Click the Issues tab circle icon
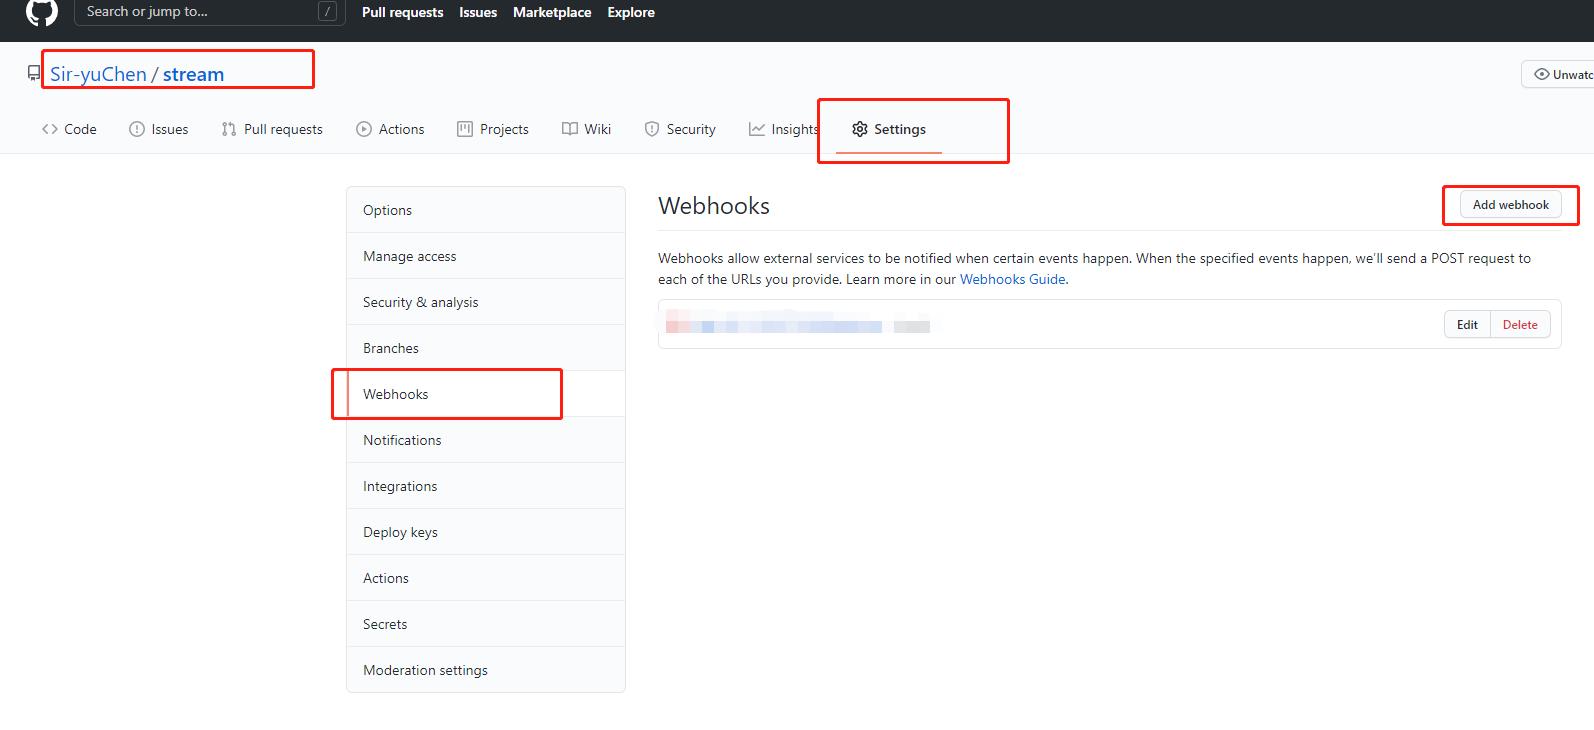The height and width of the screenshot is (730, 1594). click(x=137, y=129)
